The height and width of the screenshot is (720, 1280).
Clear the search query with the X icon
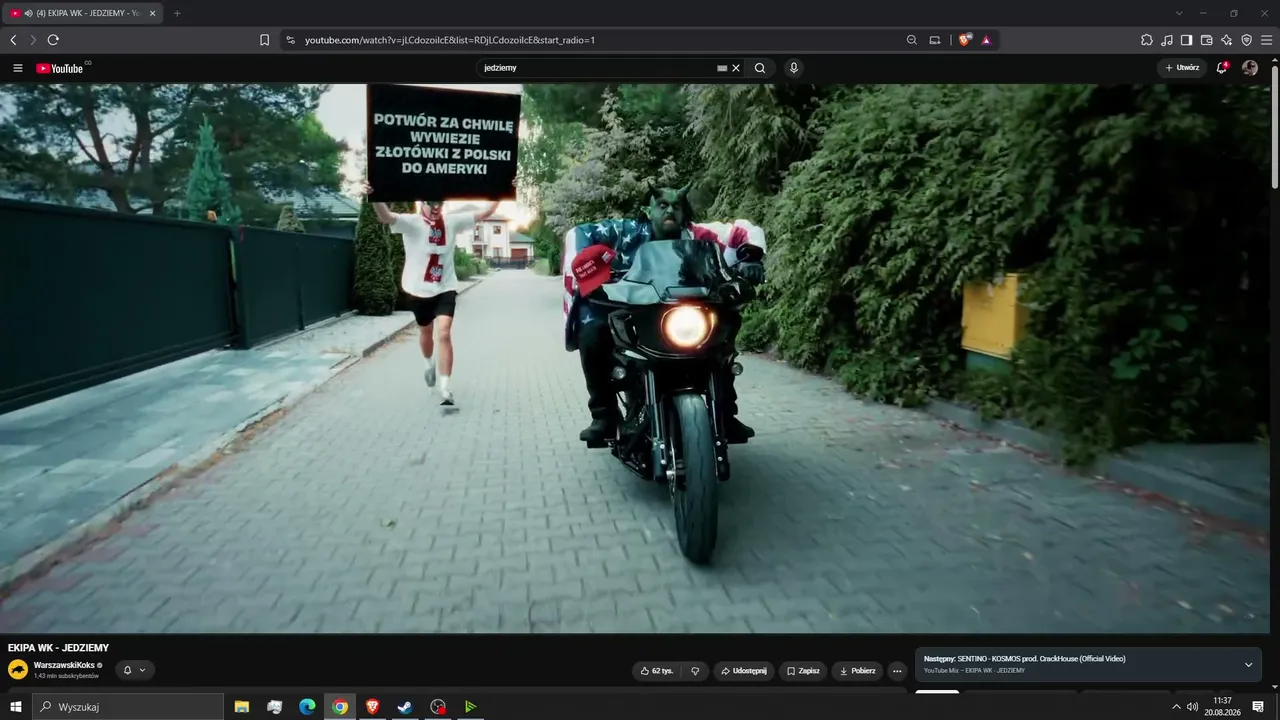(x=736, y=68)
